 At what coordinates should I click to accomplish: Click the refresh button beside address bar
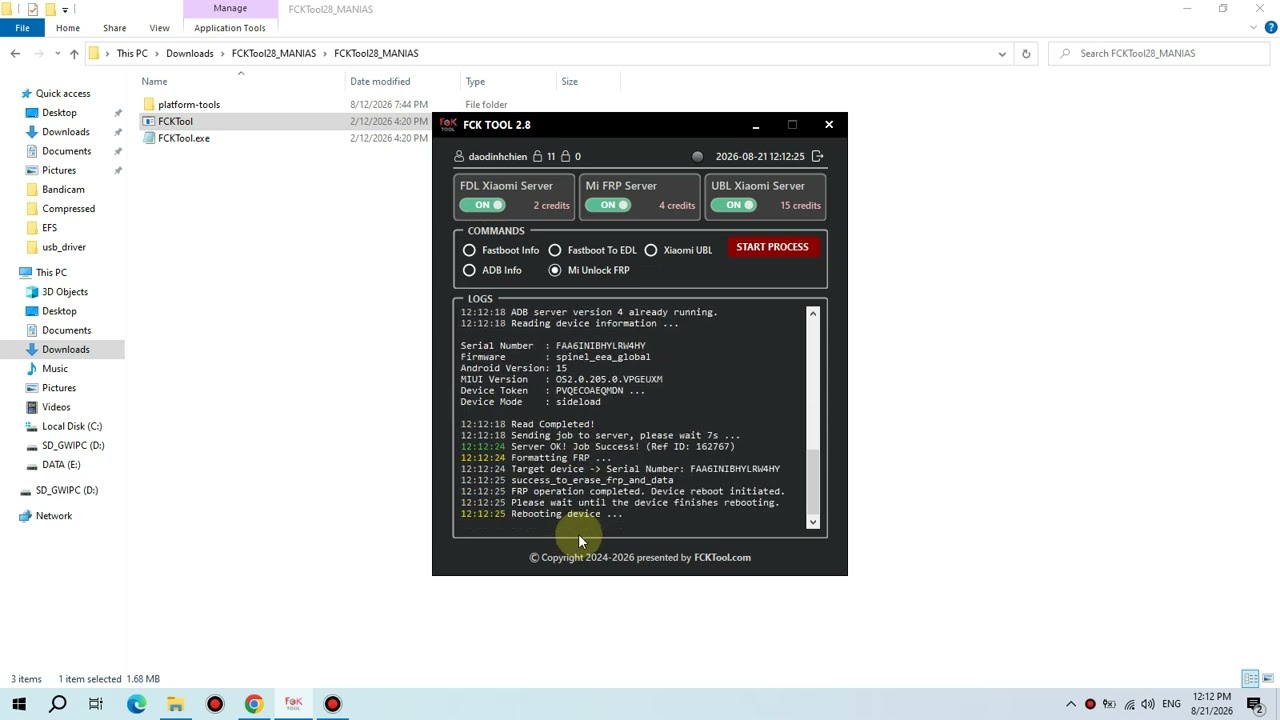tap(1026, 54)
